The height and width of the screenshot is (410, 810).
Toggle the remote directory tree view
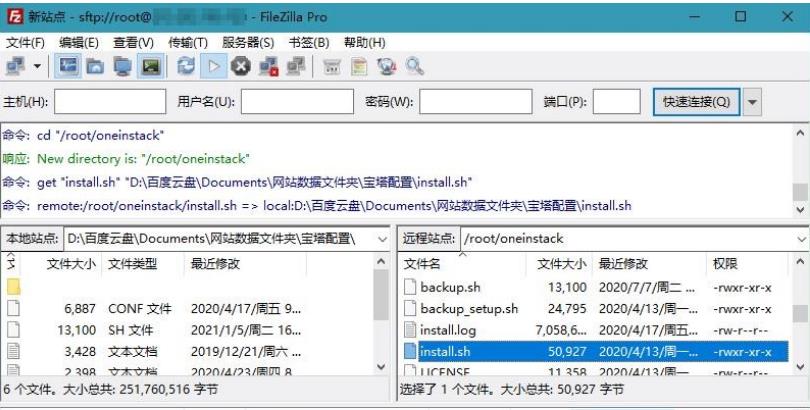point(123,67)
